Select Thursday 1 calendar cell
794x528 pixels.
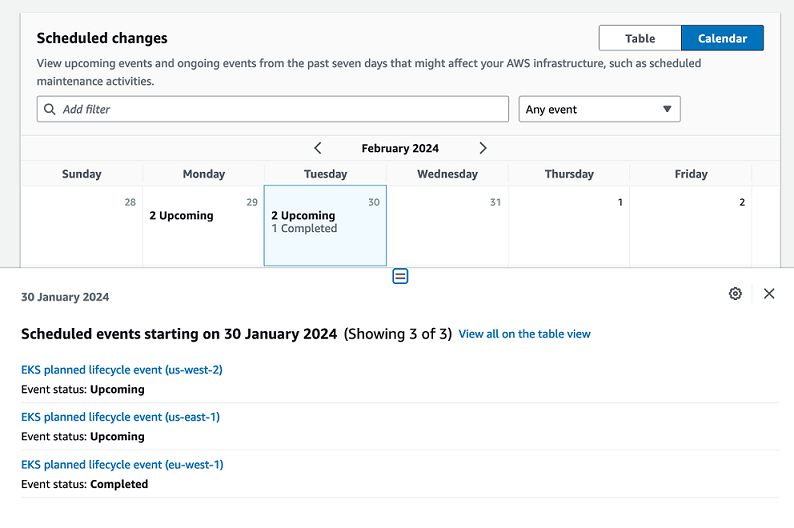(x=569, y=226)
